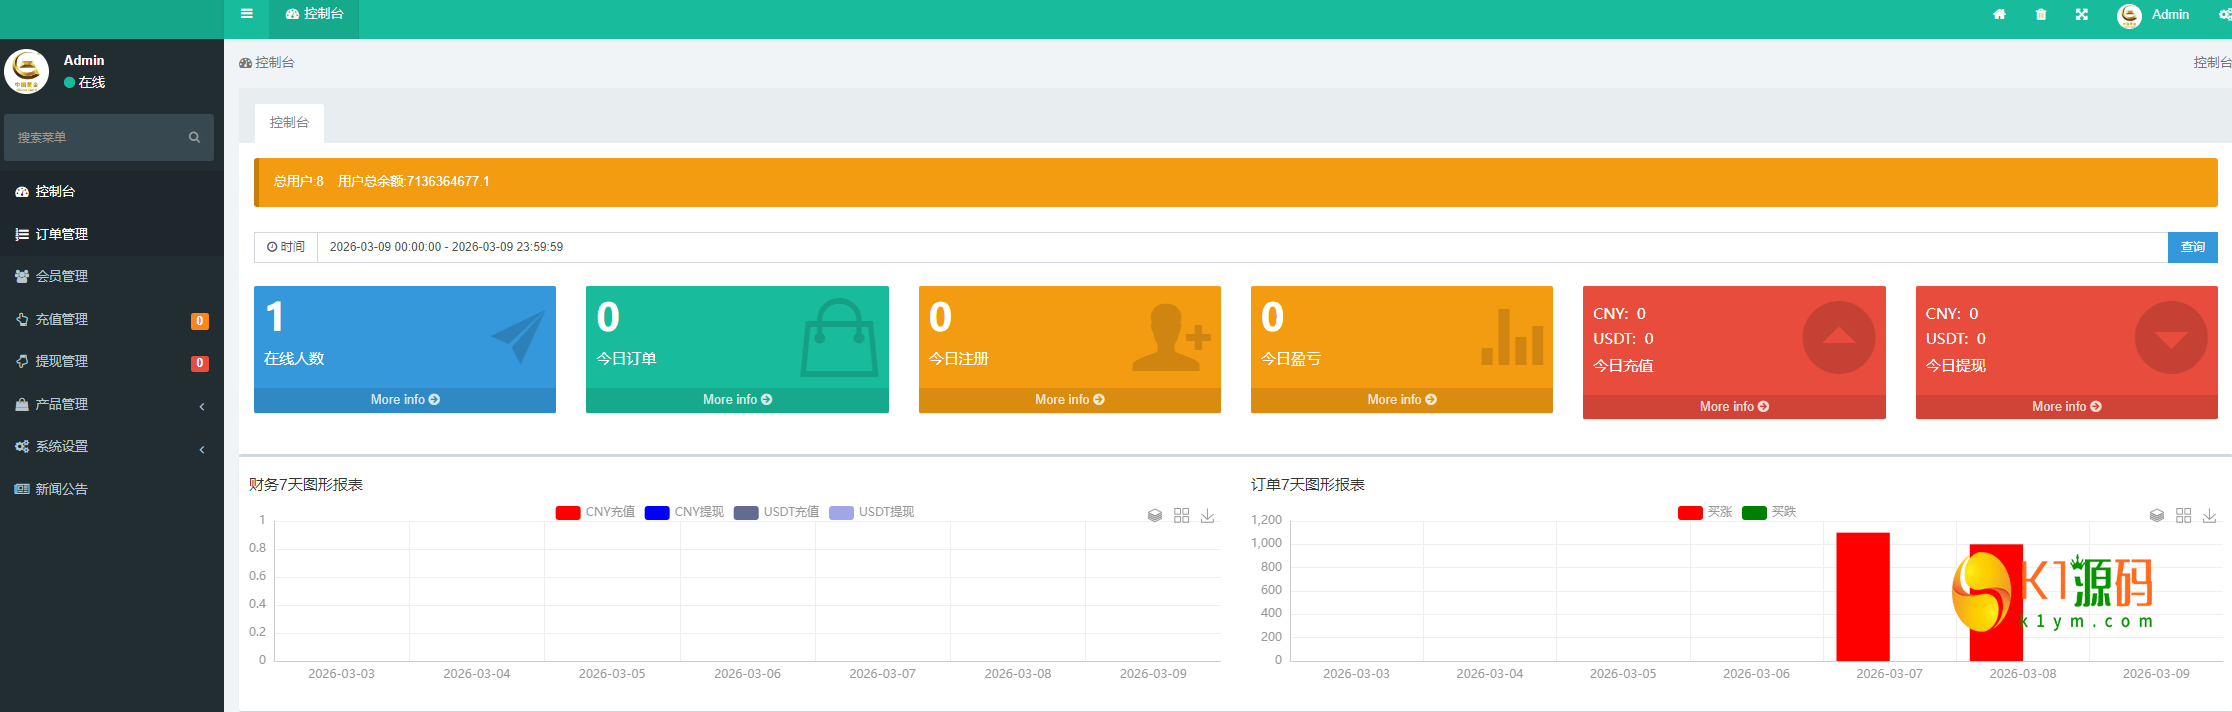Download finance chart as image
The image size is (2232, 712).
point(1208,515)
